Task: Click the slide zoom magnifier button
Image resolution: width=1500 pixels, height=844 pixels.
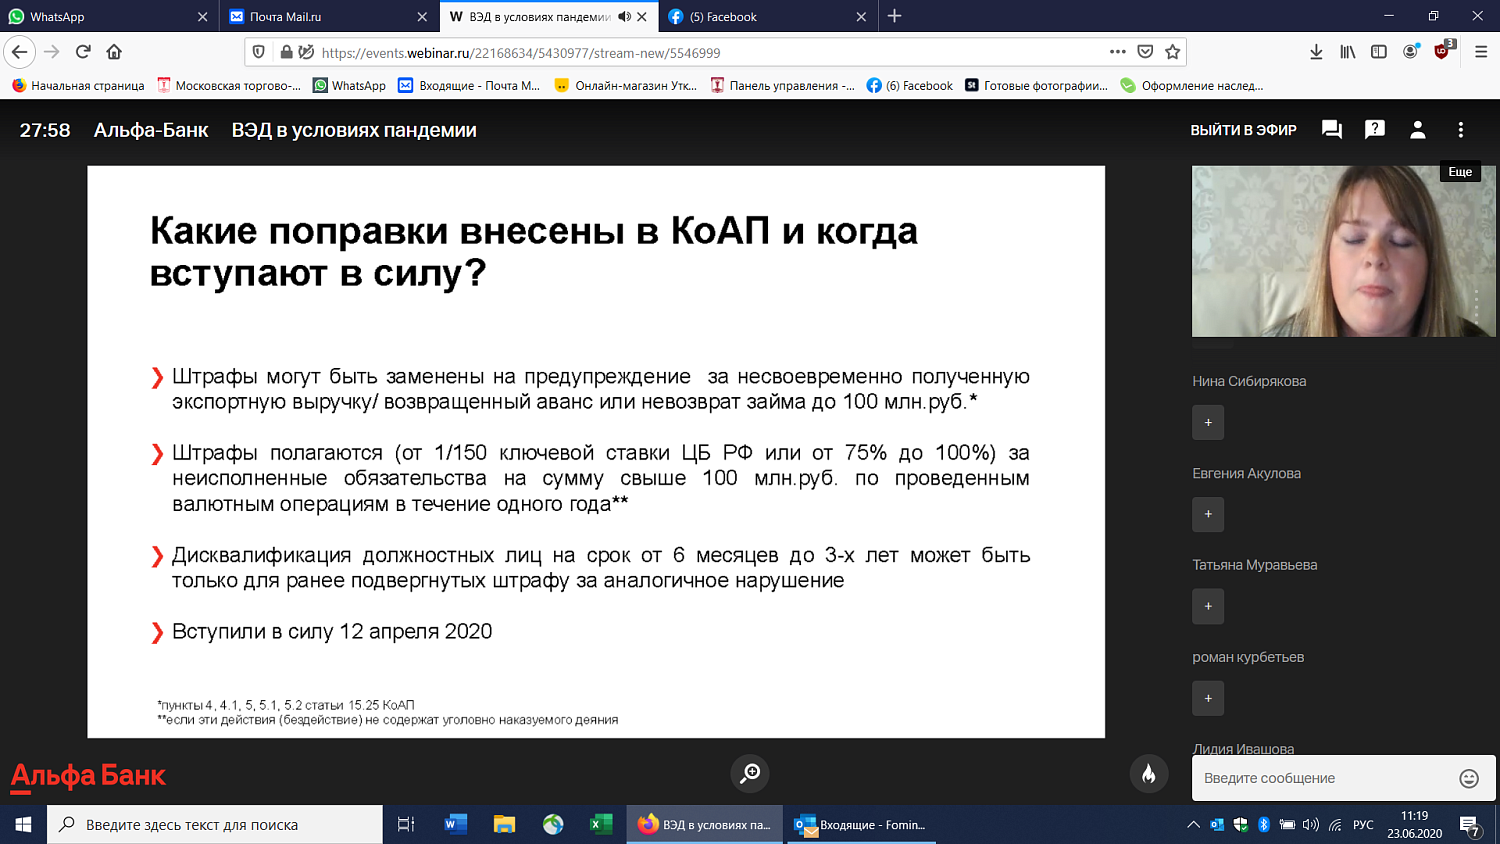Action: click(x=750, y=773)
